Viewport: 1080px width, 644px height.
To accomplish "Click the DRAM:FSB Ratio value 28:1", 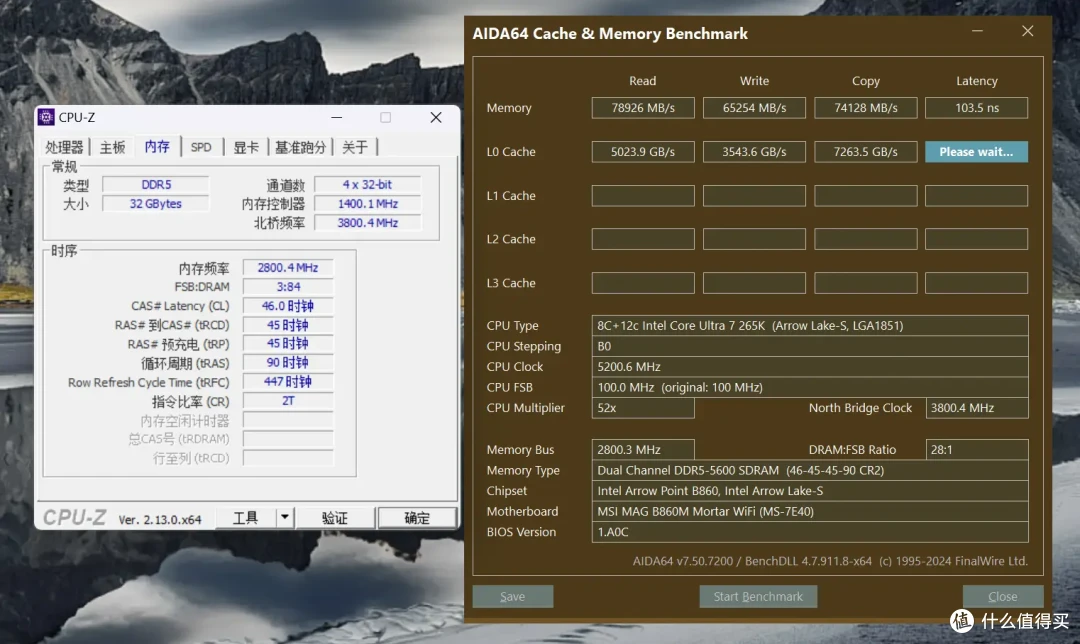I will 977,450.
